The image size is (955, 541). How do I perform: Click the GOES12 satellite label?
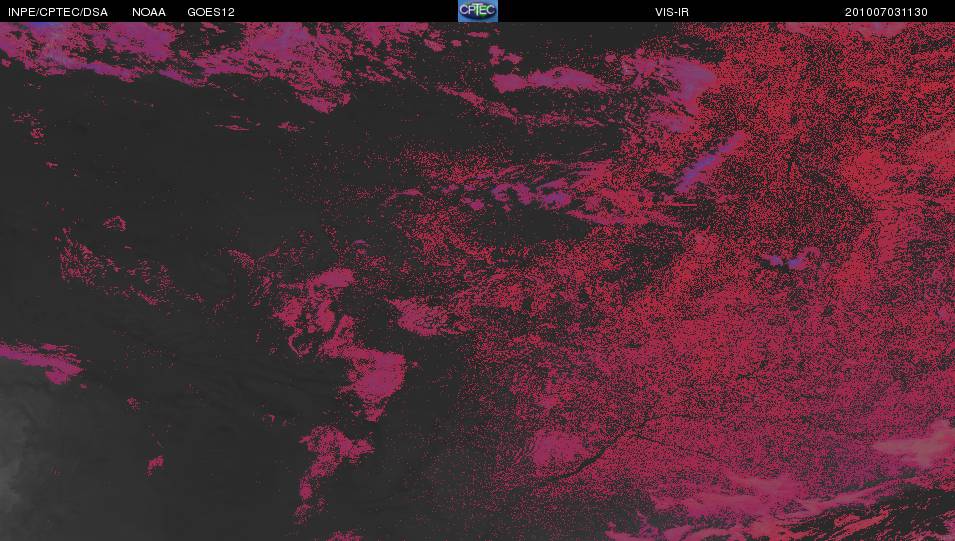pos(211,12)
